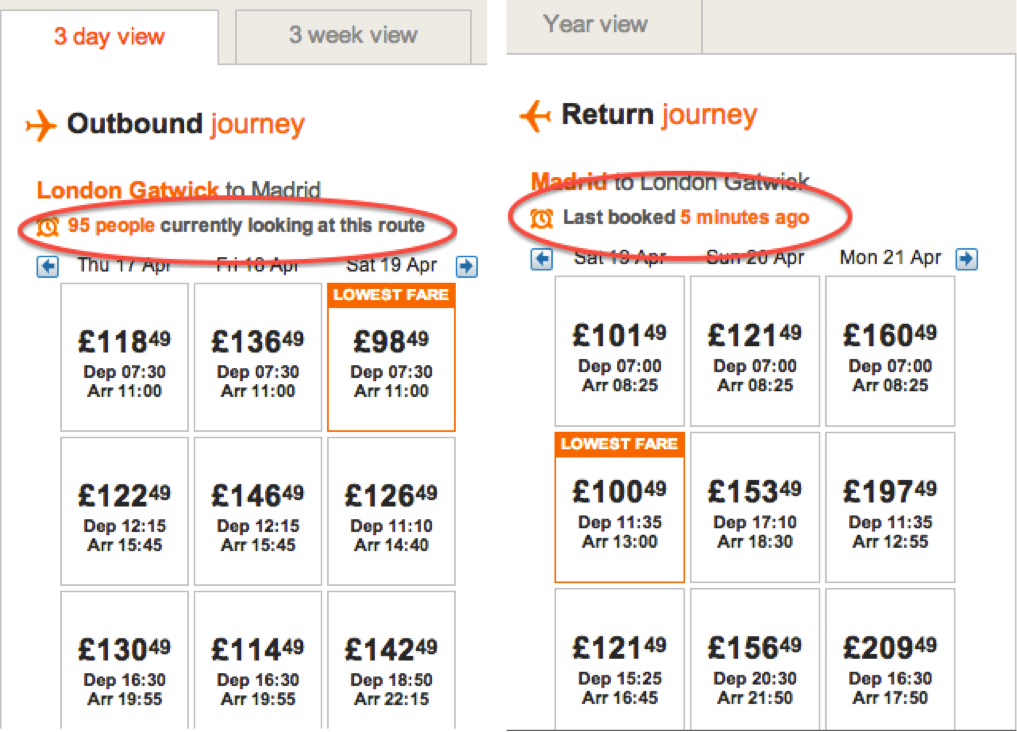Switch to the 3 week view tab

tap(352, 34)
